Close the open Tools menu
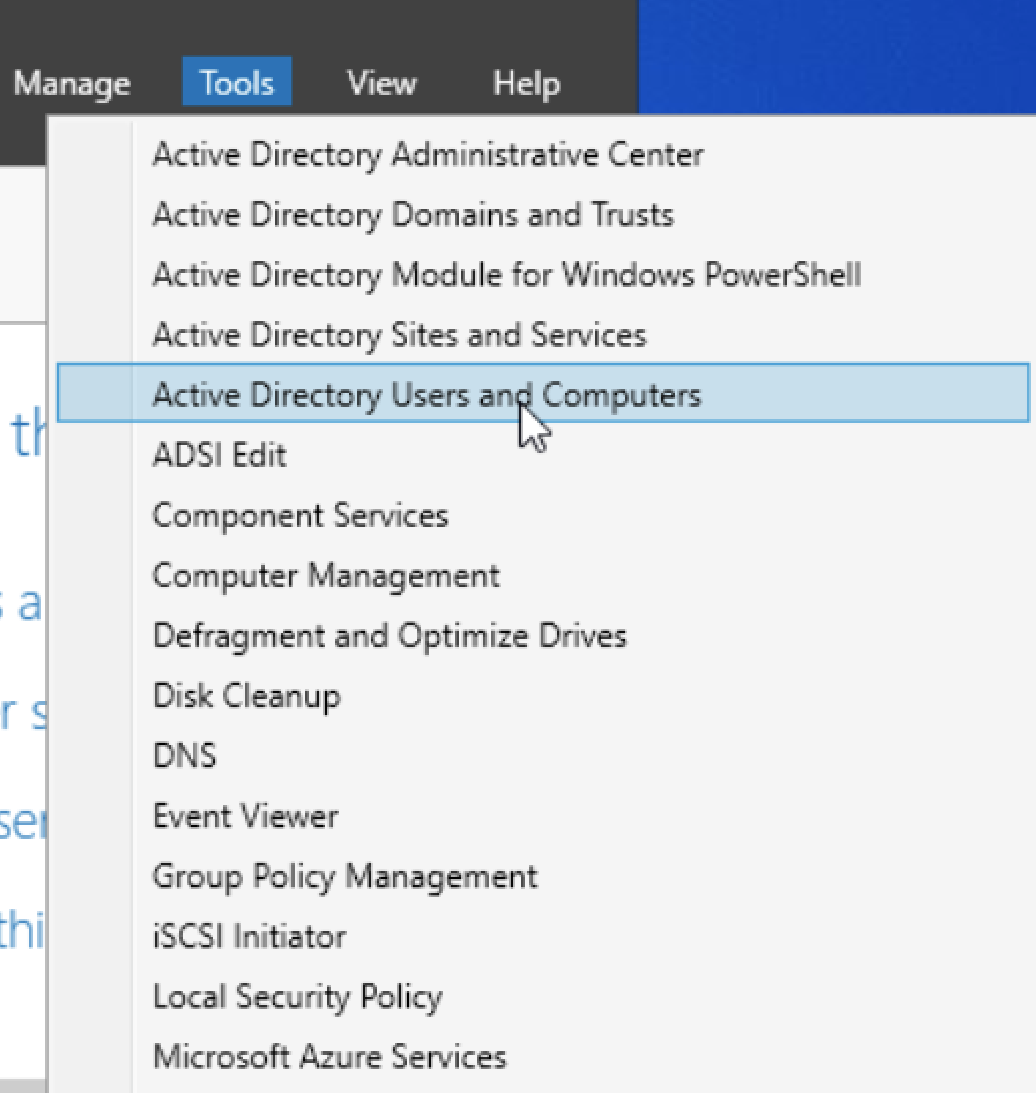Viewport: 1036px width, 1093px height. 236,82
